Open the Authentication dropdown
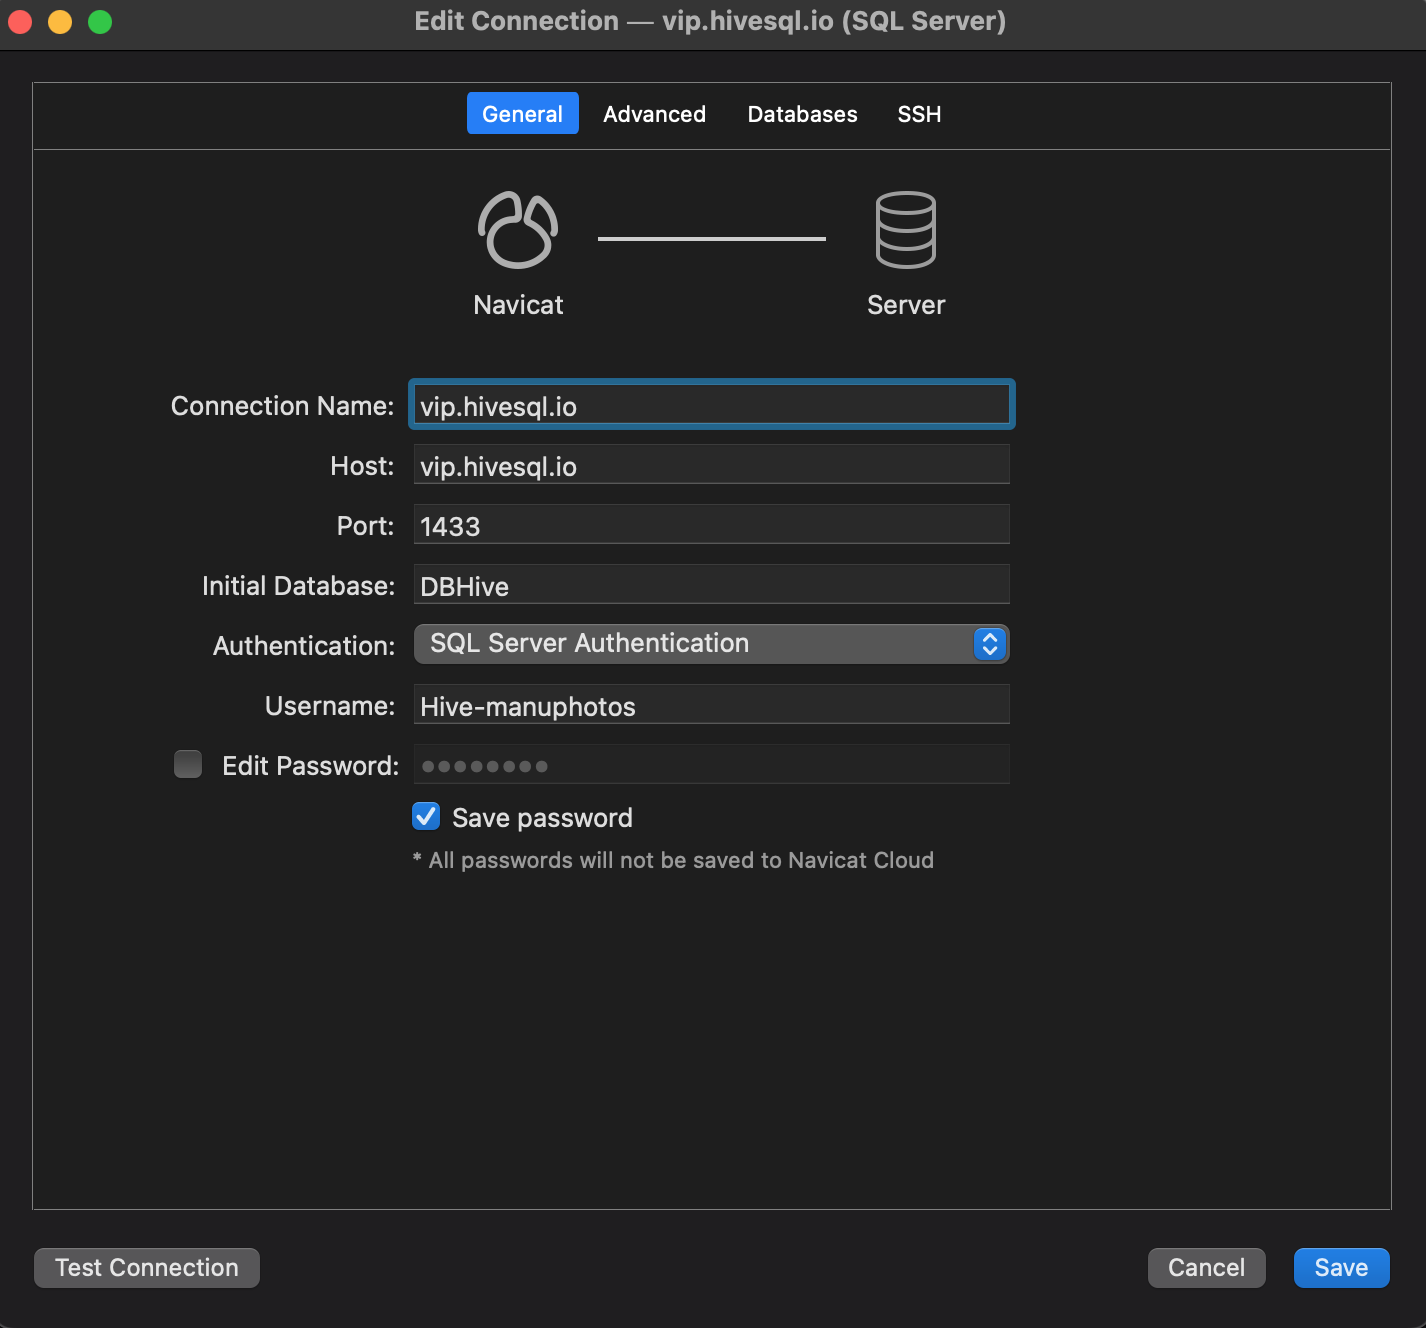Viewport: 1426px width, 1328px height. click(712, 644)
